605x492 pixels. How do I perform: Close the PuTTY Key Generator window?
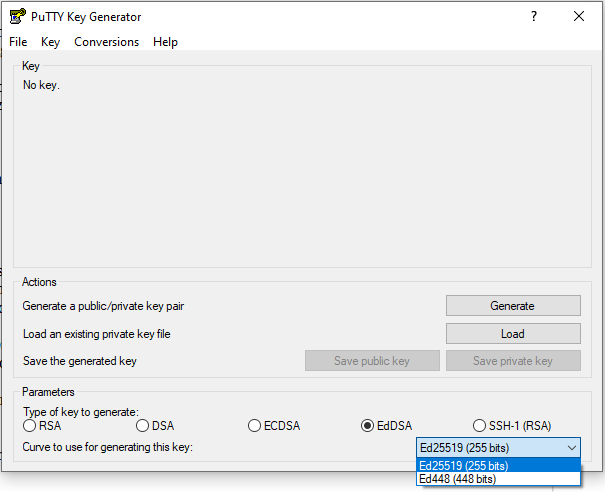tap(579, 17)
